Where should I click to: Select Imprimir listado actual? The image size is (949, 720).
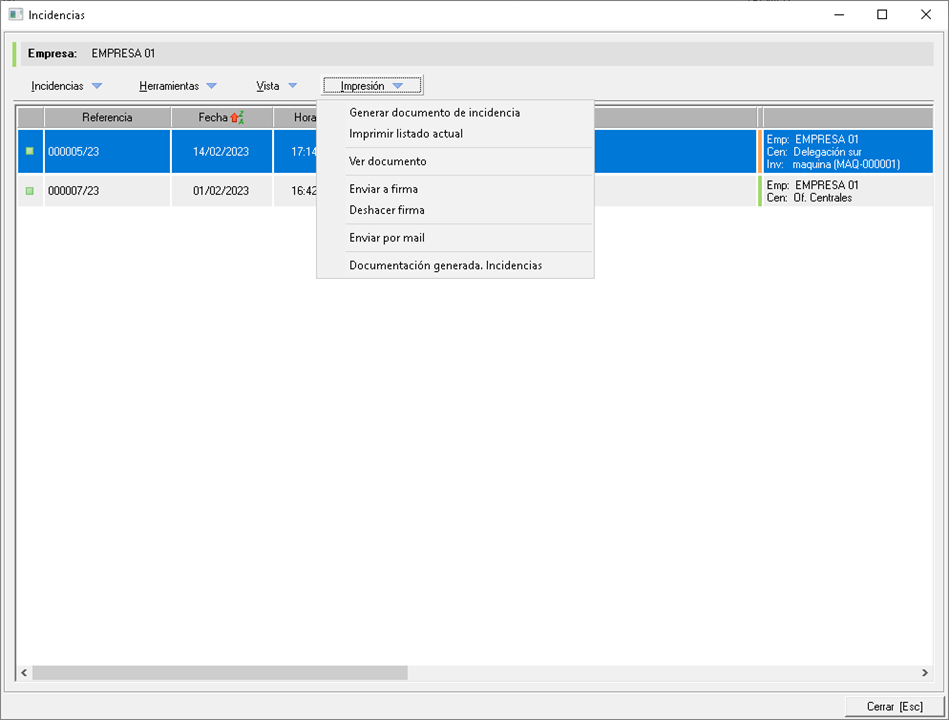[406, 134]
